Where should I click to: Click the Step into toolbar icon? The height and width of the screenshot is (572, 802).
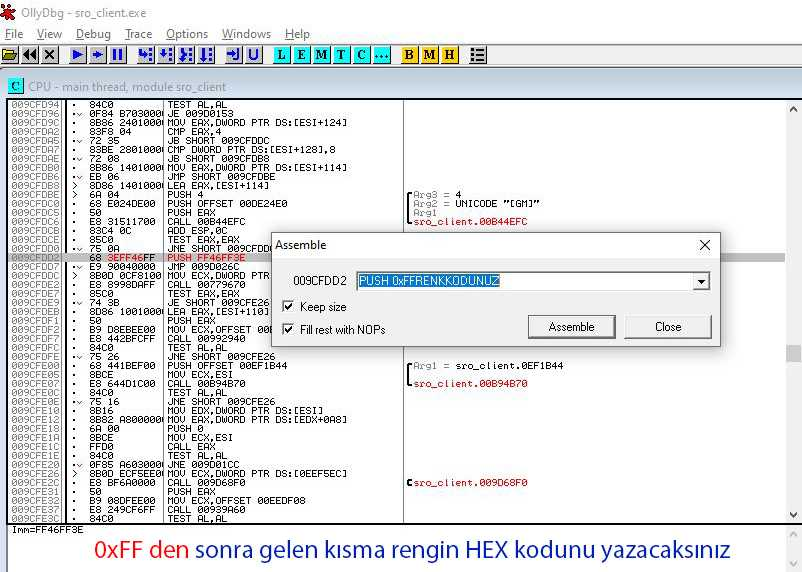click(x=146, y=55)
